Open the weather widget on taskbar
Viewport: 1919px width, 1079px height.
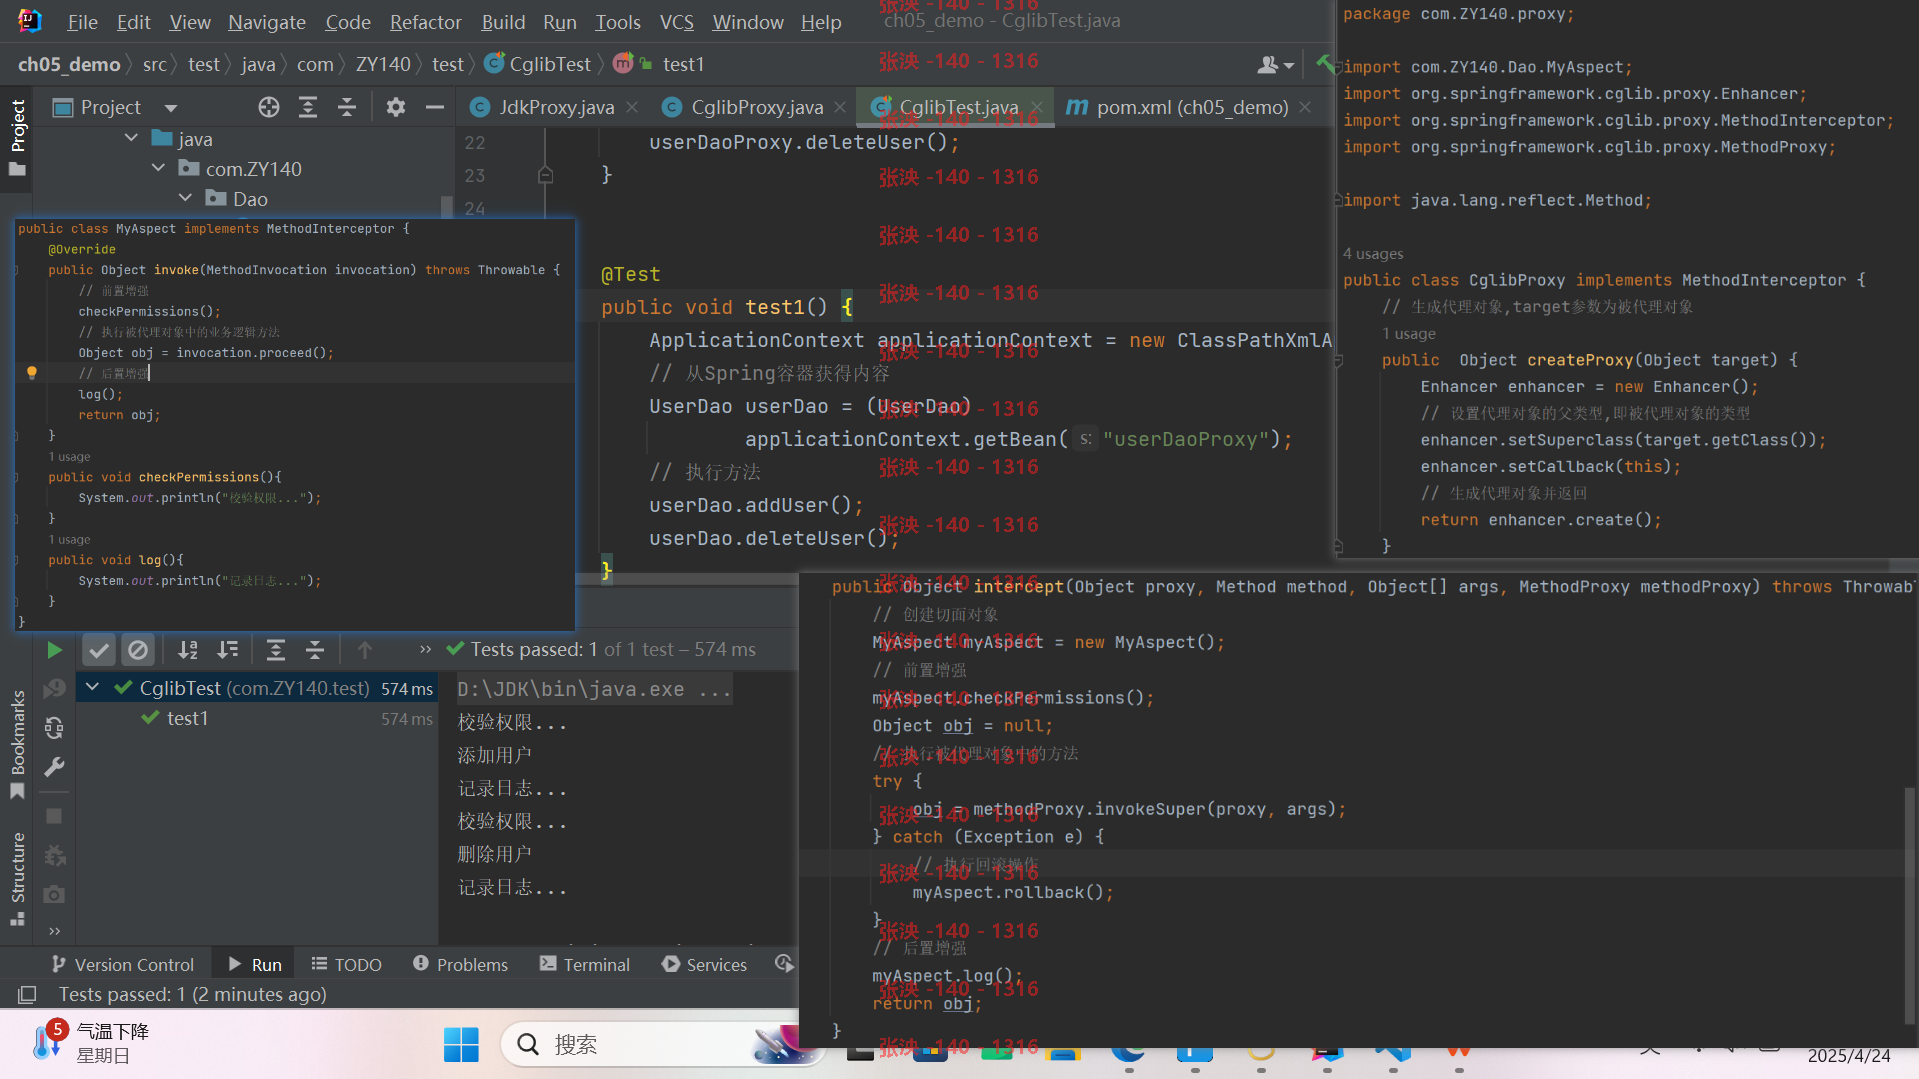tap(90, 1043)
